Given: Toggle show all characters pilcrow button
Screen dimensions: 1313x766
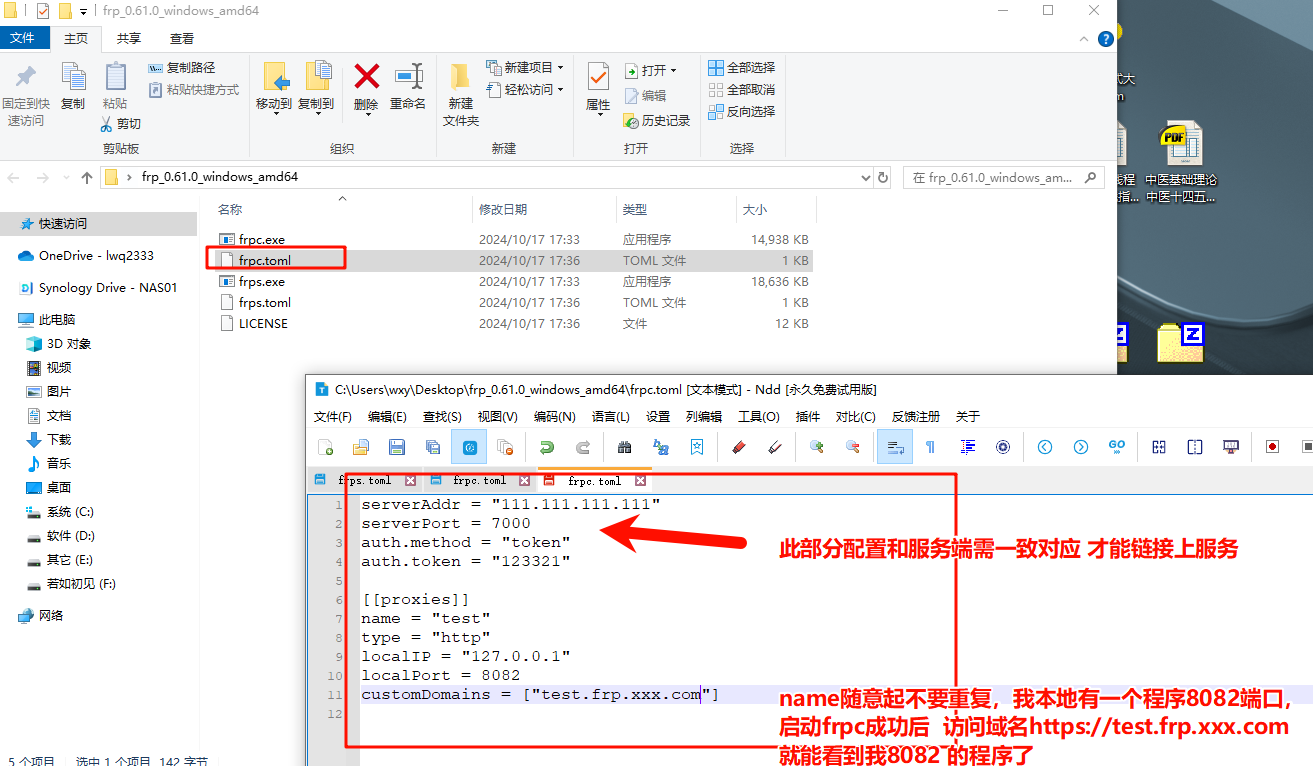Looking at the screenshot, I should click(931, 447).
